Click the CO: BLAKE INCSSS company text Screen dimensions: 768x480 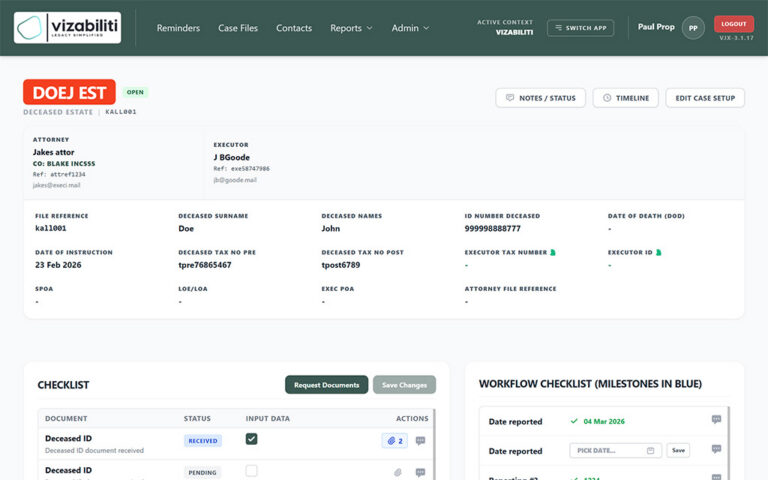[x=64, y=164]
